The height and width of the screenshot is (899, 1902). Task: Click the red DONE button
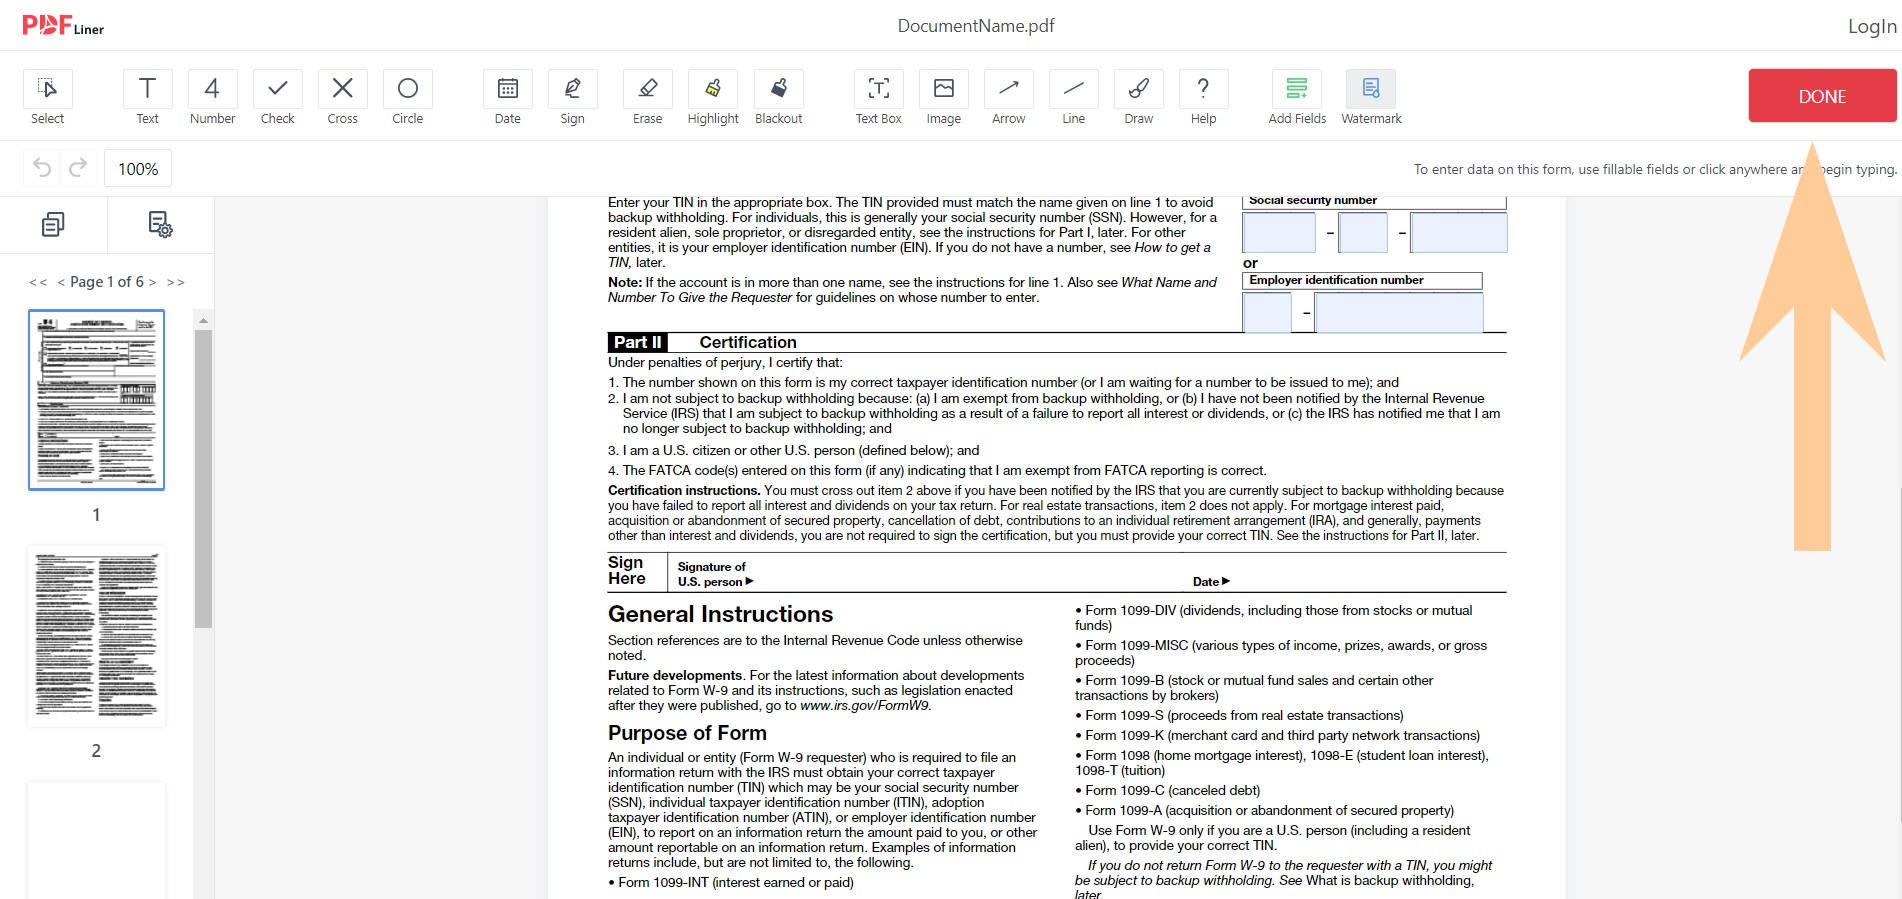point(1822,96)
